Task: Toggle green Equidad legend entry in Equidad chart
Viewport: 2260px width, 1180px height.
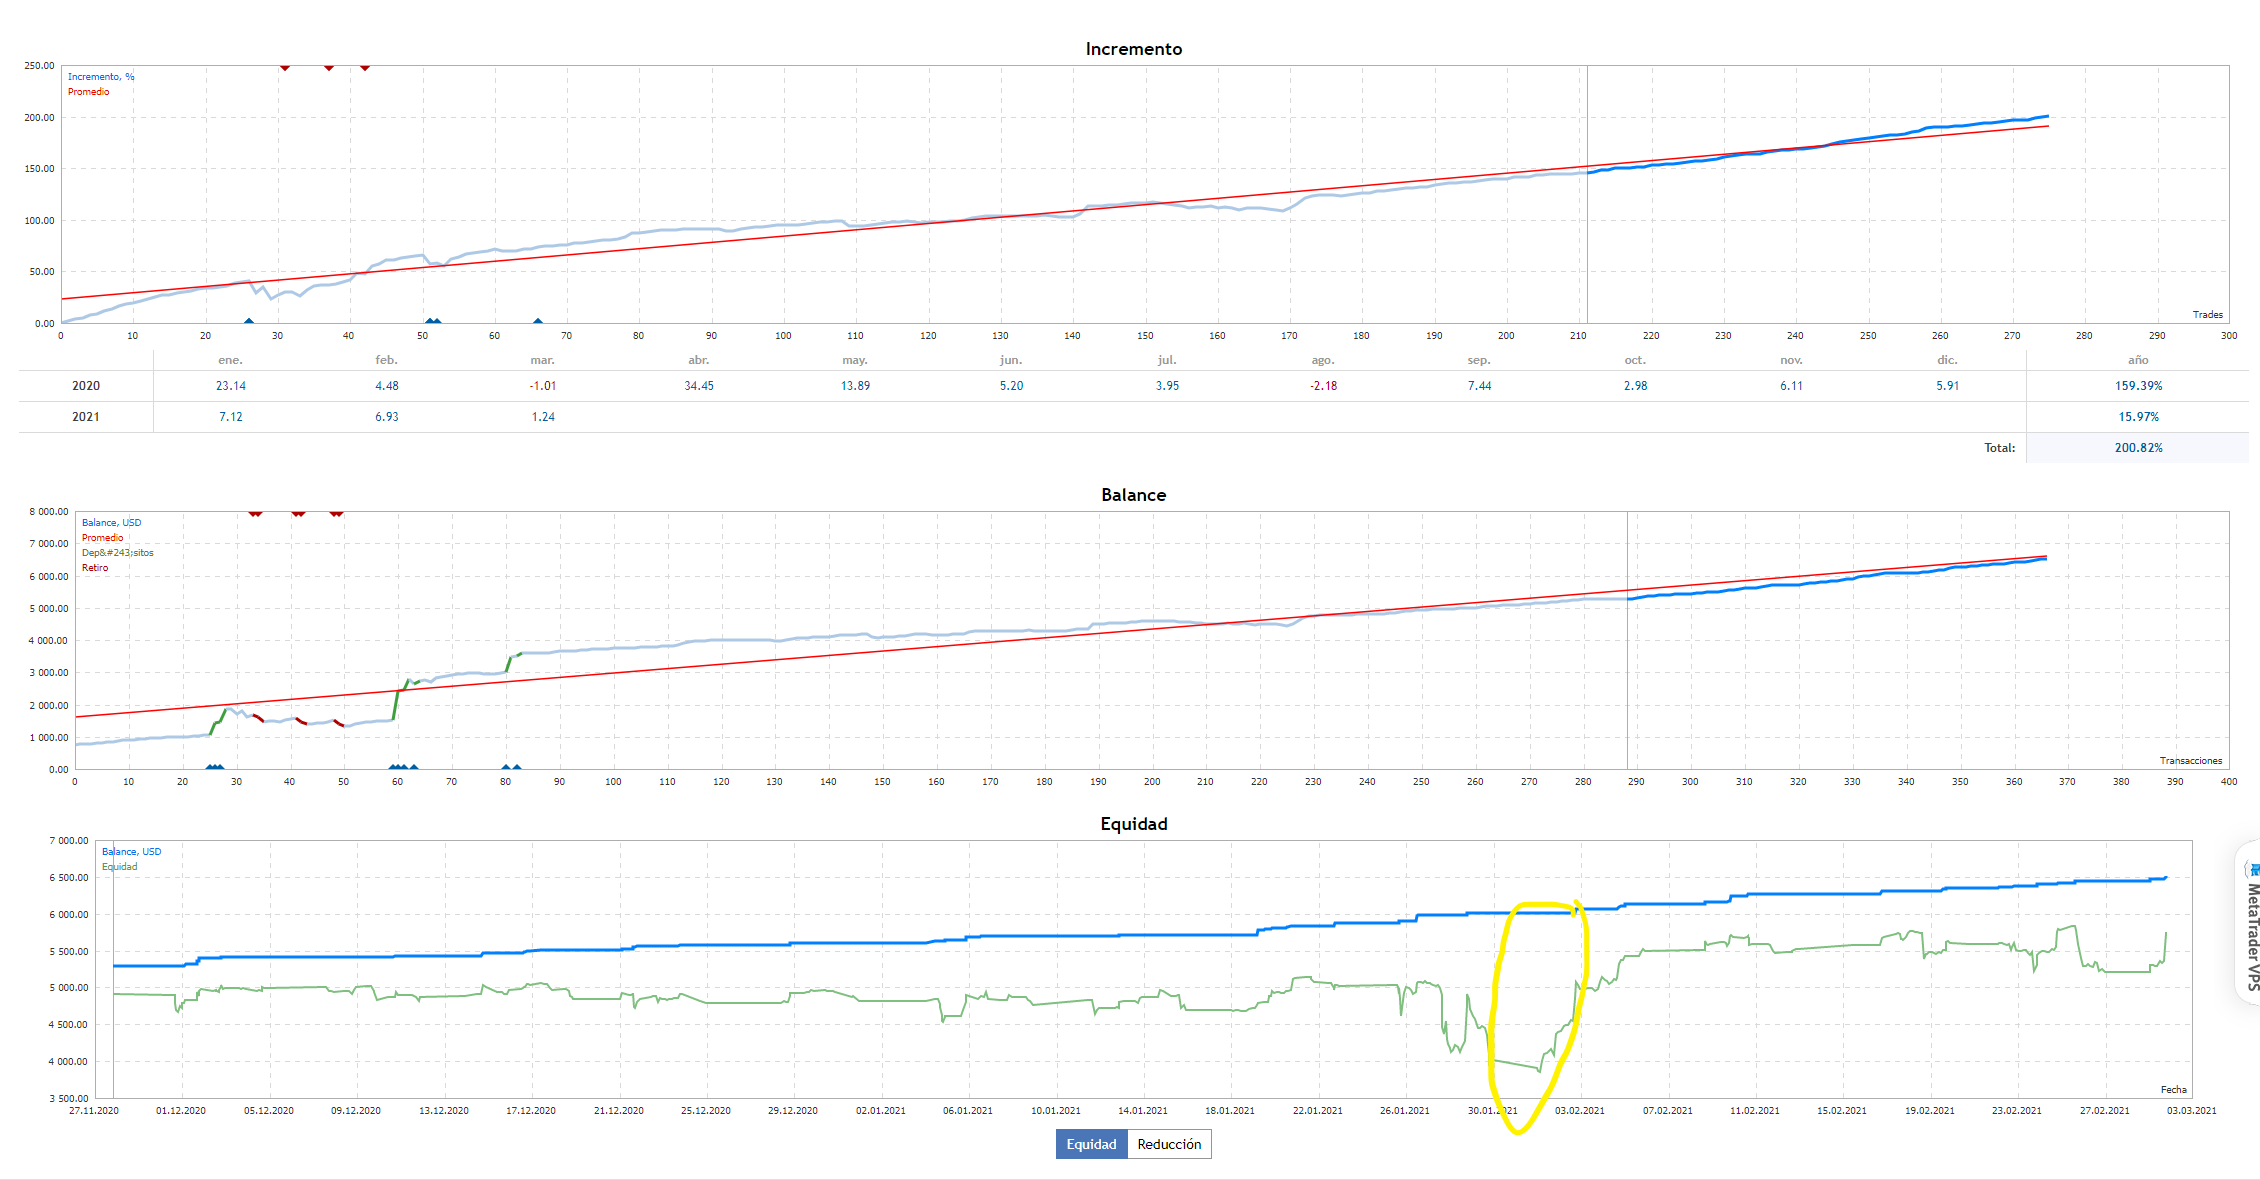Action: point(120,867)
